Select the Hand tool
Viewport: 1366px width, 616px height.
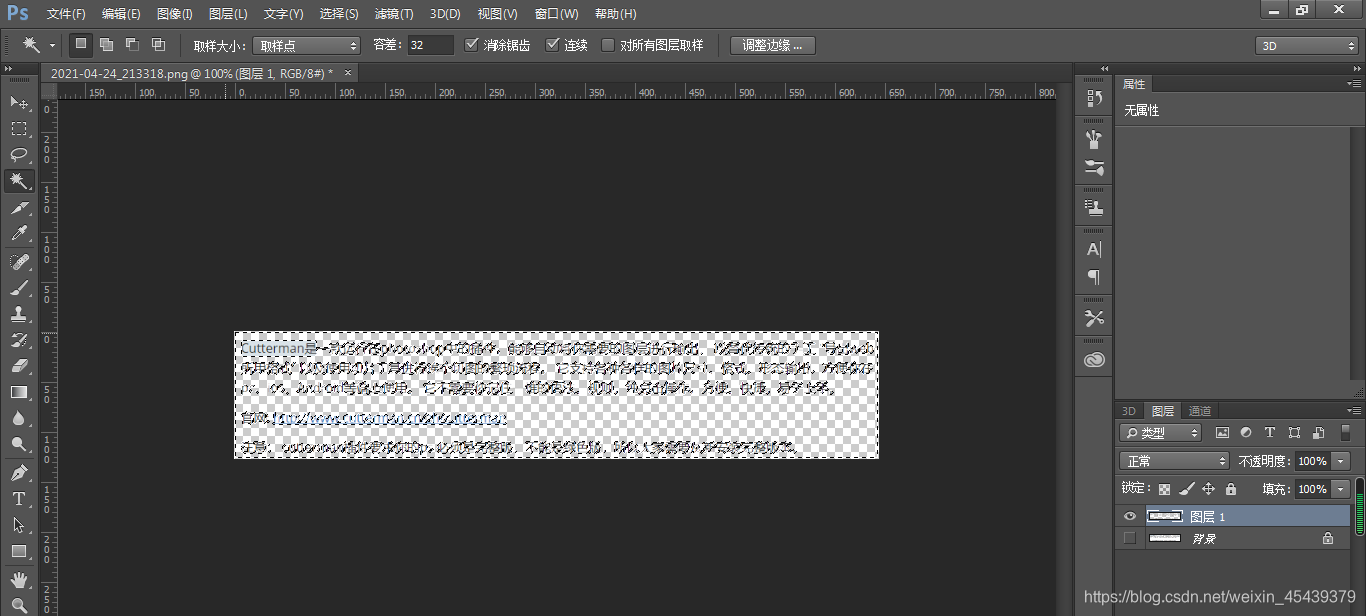pyautogui.click(x=19, y=579)
